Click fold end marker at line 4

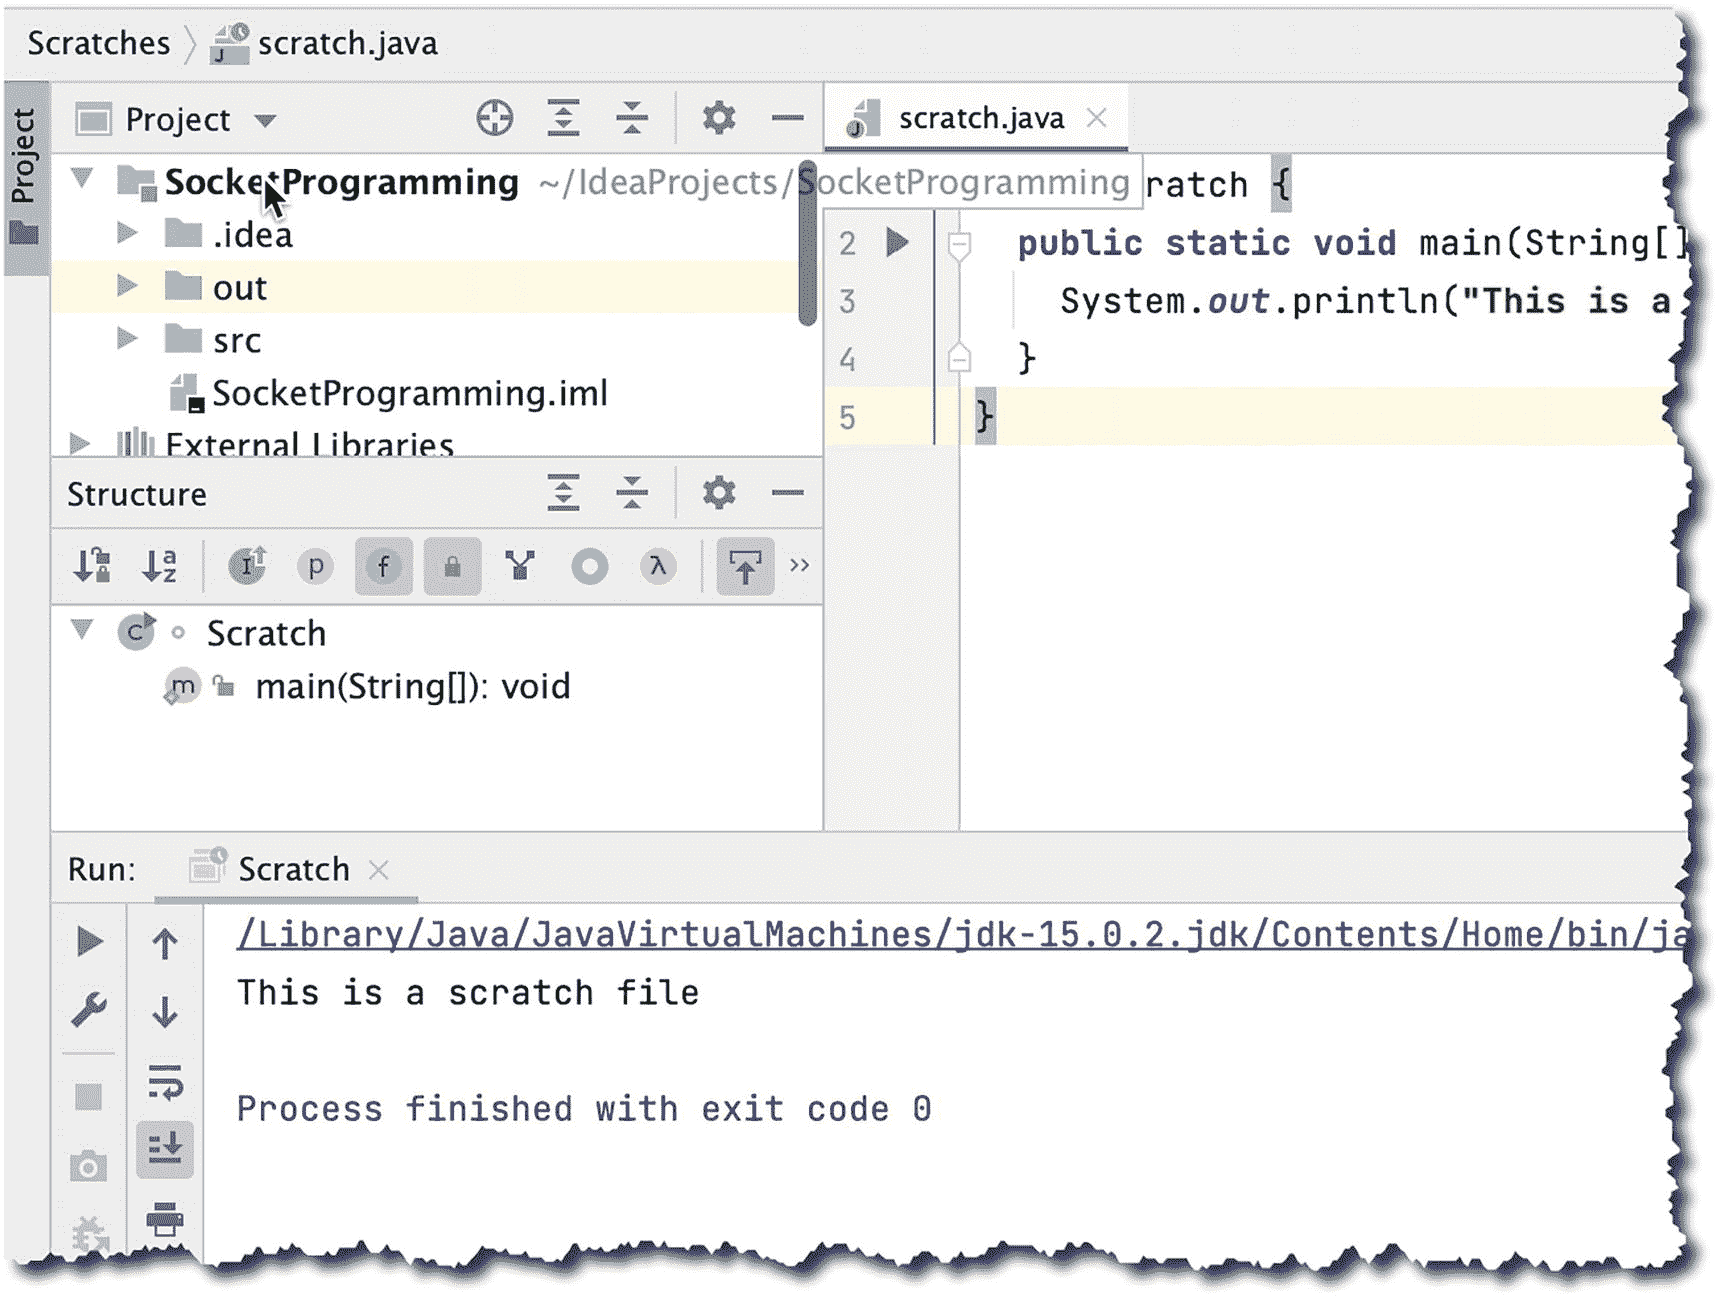click(x=959, y=357)
